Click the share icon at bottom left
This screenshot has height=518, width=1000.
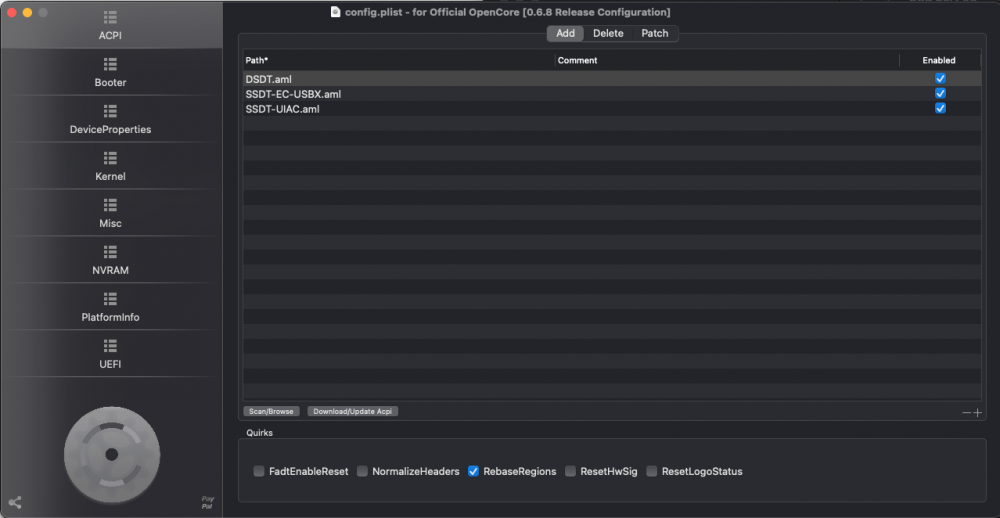coord(15,503)
